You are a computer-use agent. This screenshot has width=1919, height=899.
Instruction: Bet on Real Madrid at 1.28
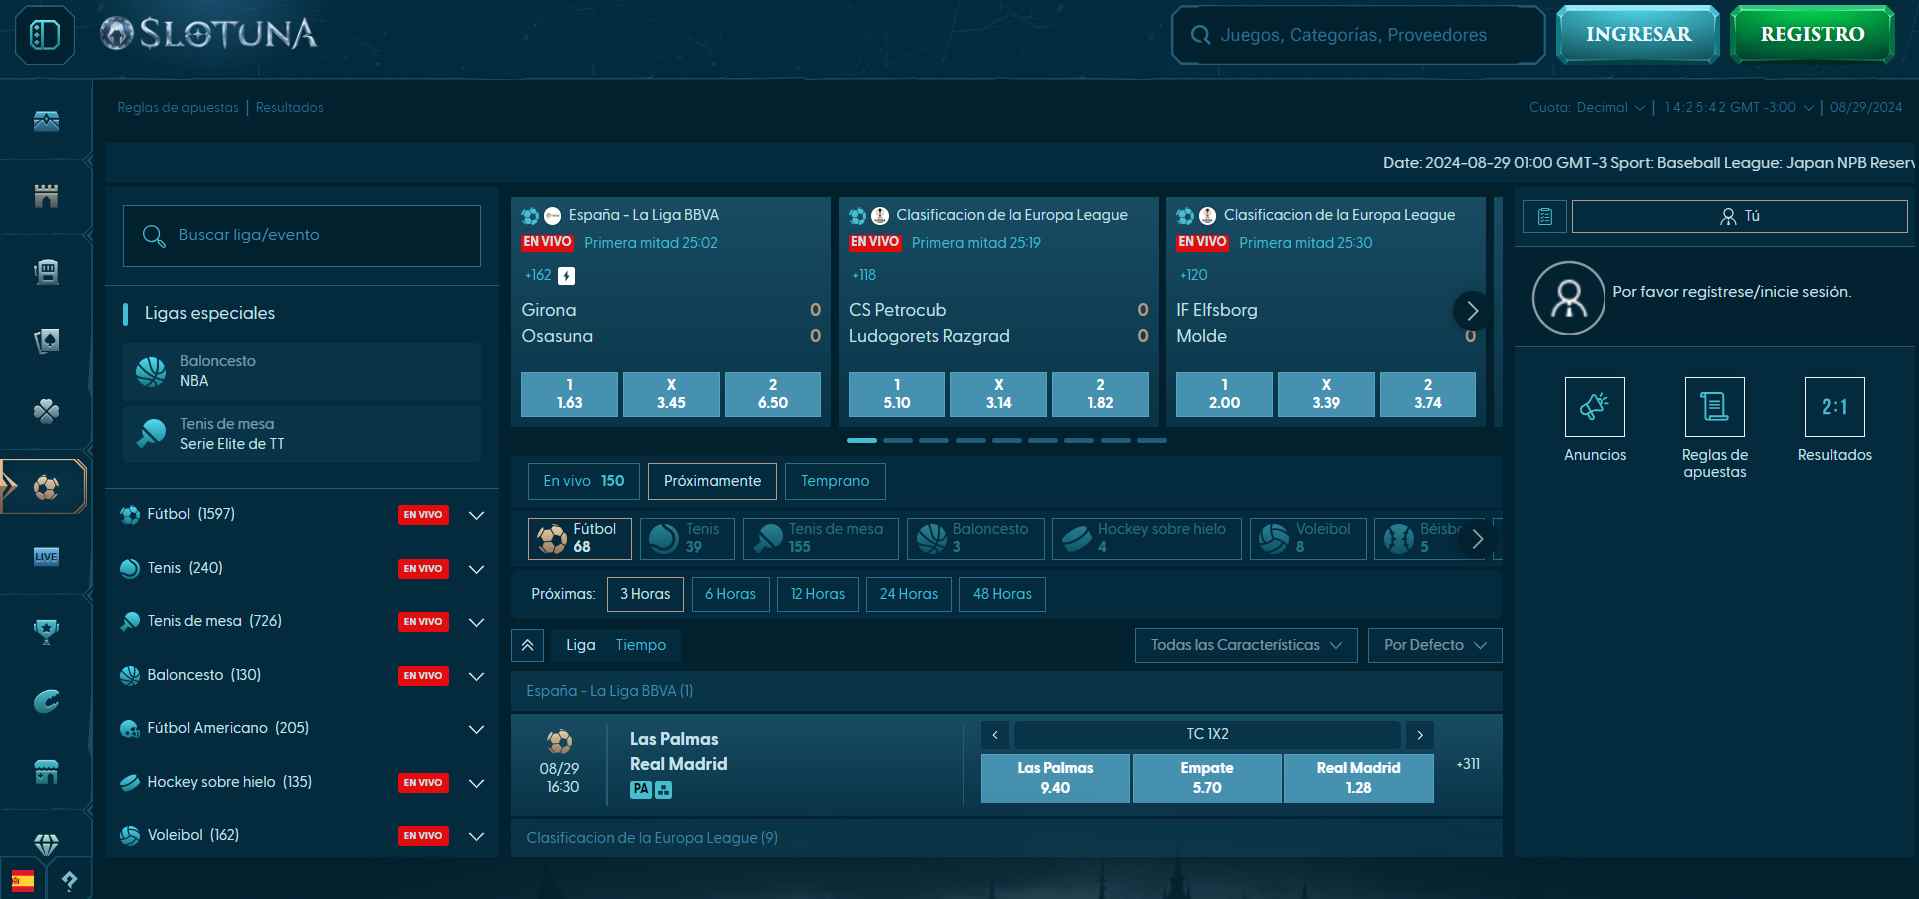(1358, 778)
